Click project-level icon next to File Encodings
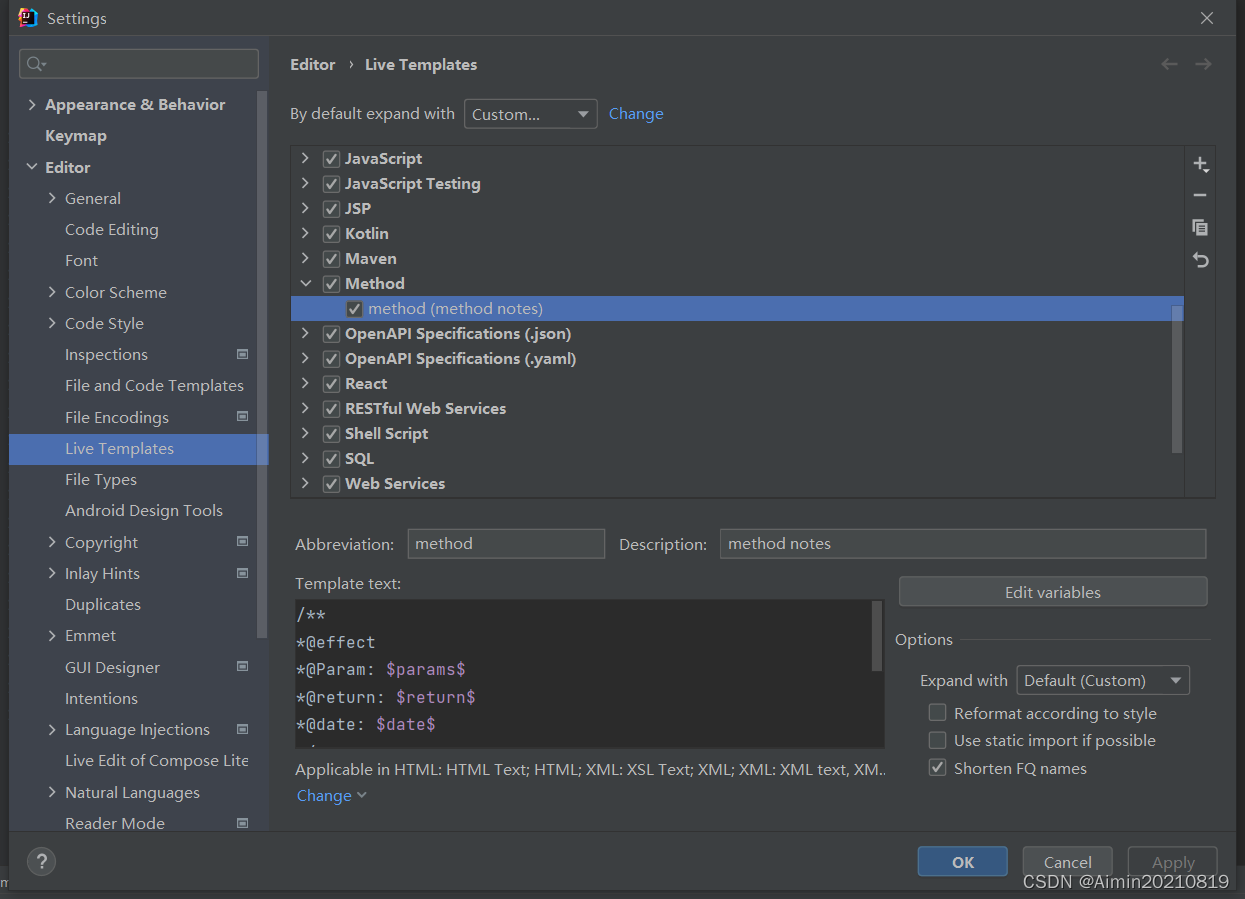Screen dimensions: 1245x899 tap(242, 416)
